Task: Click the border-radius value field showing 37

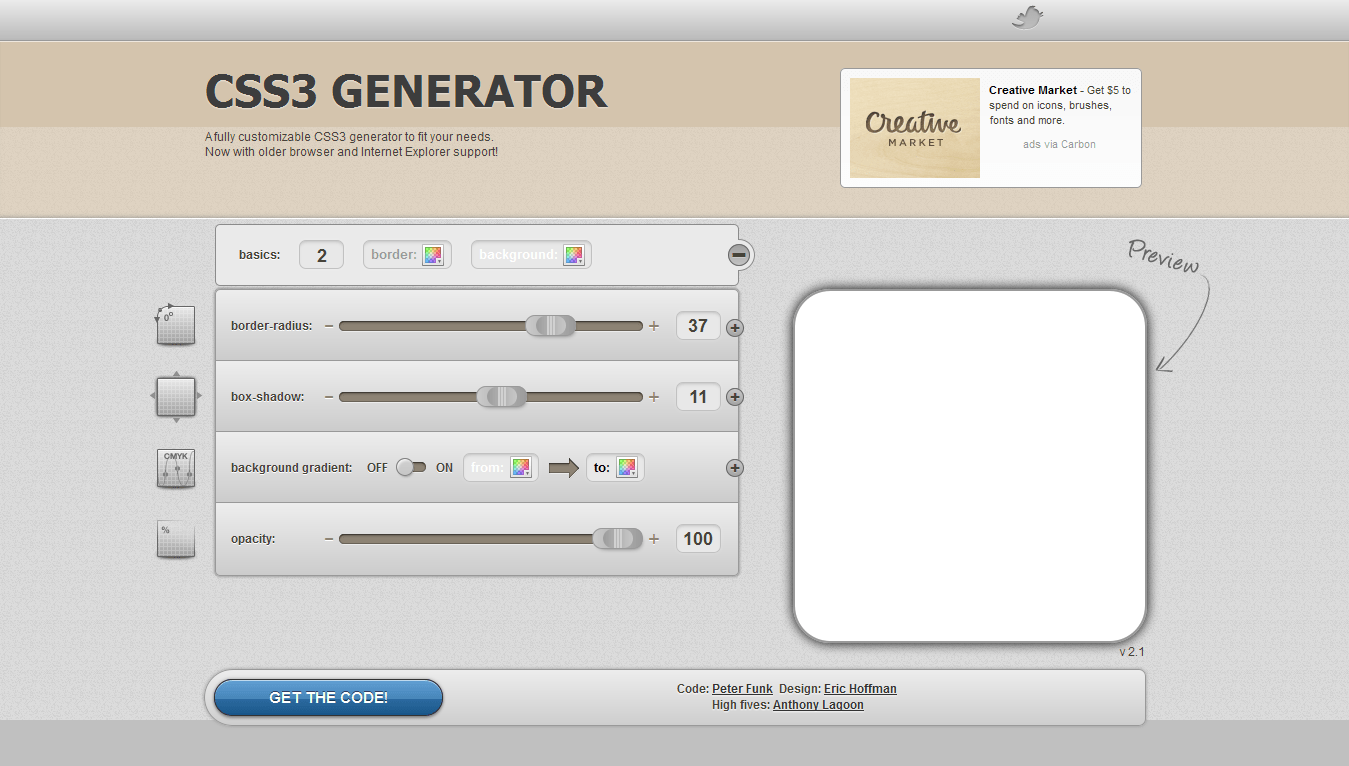Action: point(698,326)
